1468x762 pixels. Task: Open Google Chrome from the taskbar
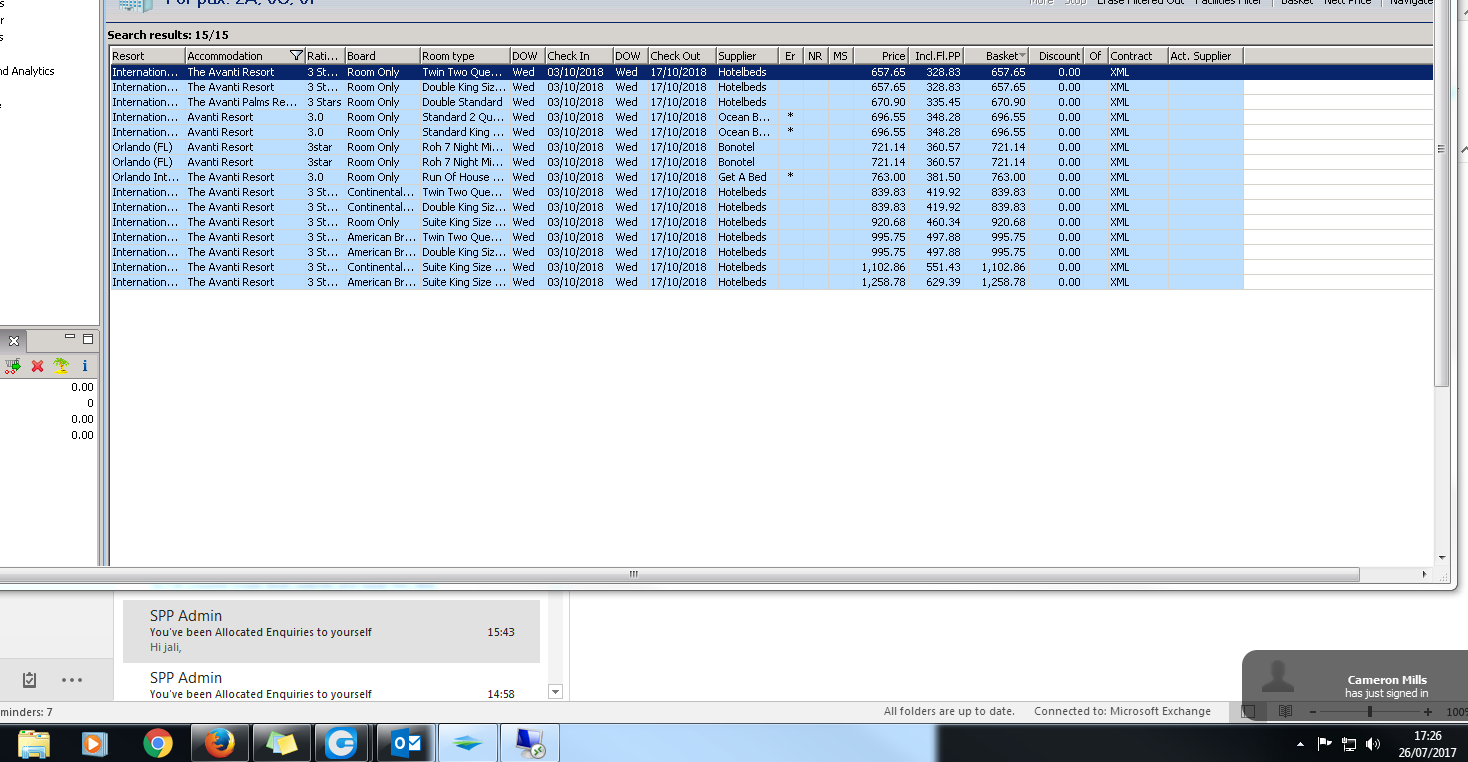pos(157,743)
